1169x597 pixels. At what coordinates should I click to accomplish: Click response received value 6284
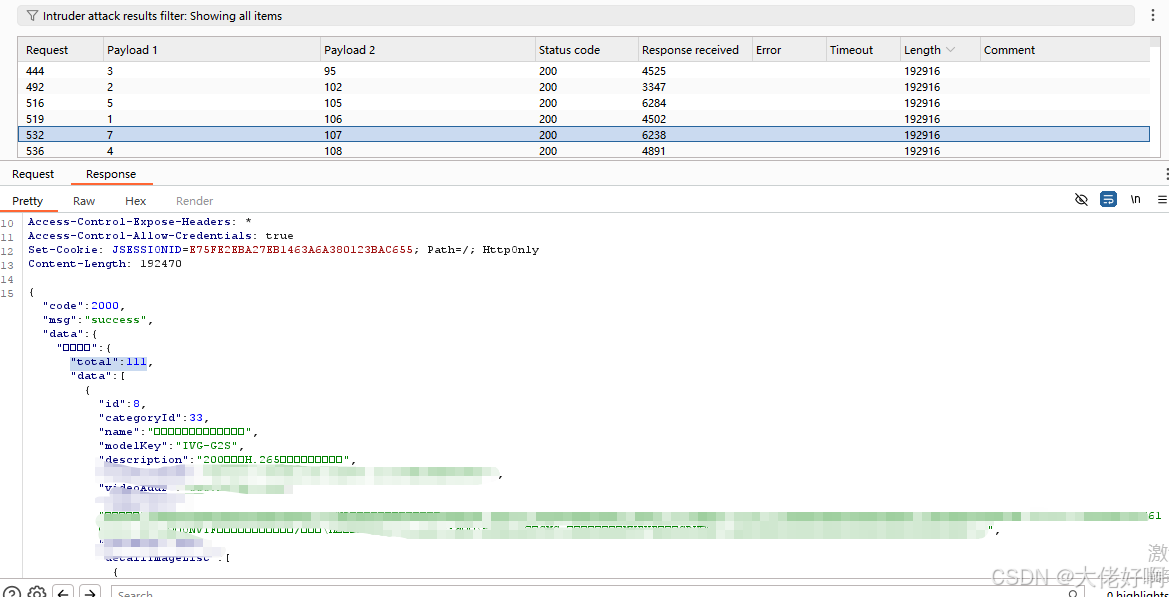point(654,103)
